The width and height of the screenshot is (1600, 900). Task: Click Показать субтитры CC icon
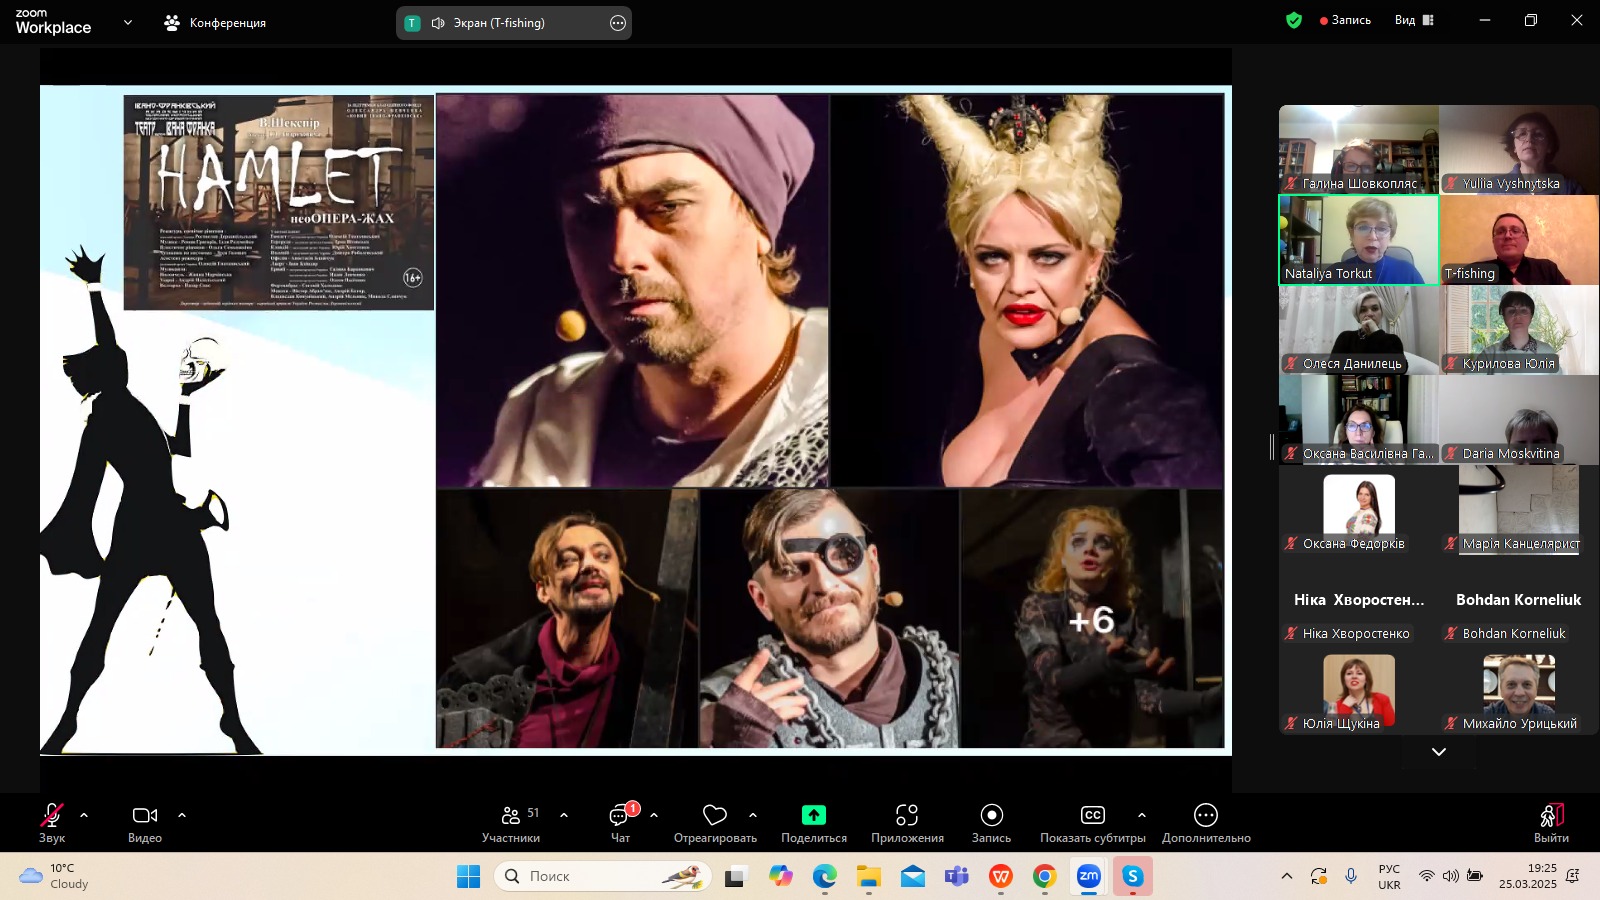pyautogui.click(x=1092, y=816)
